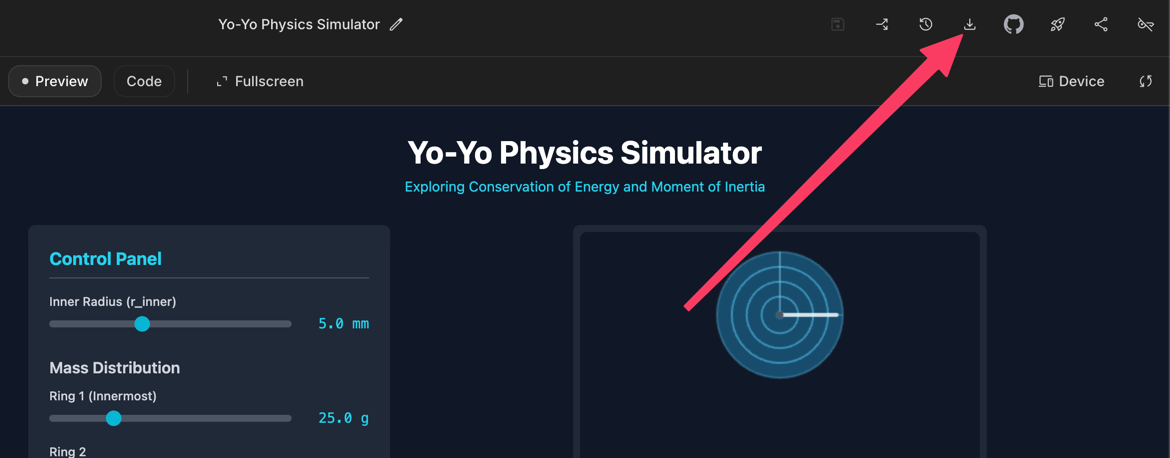The height and width of the screenshot is (458, 1170).
Task: Click the Control Panel heading
Action: click(x=105, y=258)
